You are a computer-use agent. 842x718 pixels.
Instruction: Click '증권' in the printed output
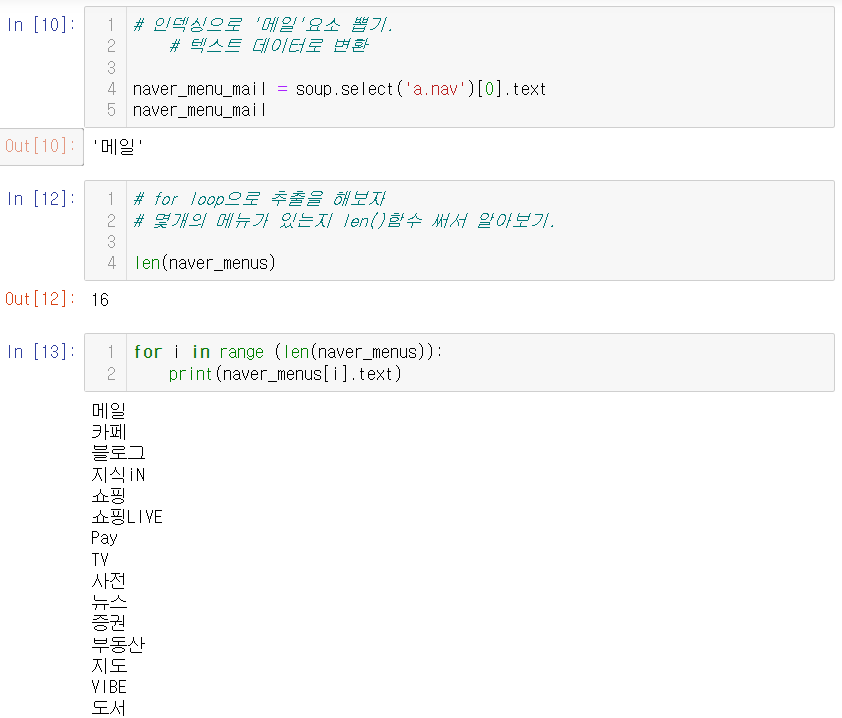point(109,622)
